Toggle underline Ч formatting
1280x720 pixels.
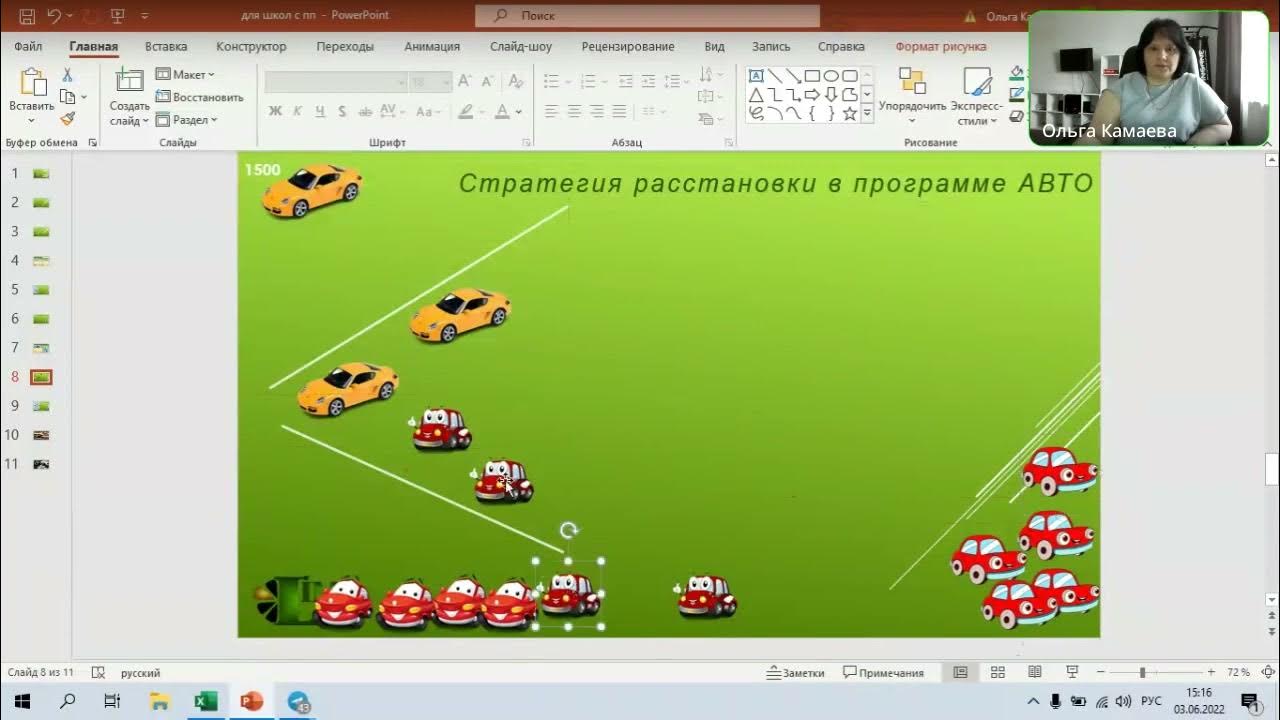tap(320, 112)
